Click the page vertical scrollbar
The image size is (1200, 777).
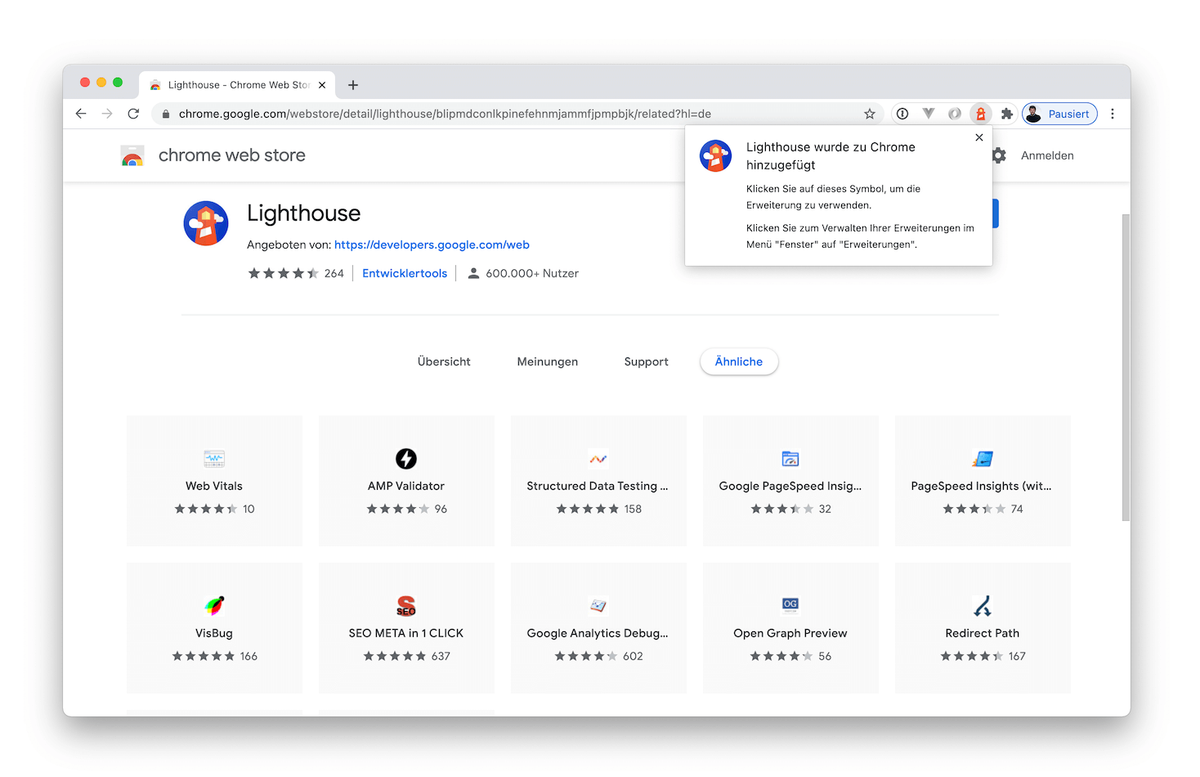1125,367
